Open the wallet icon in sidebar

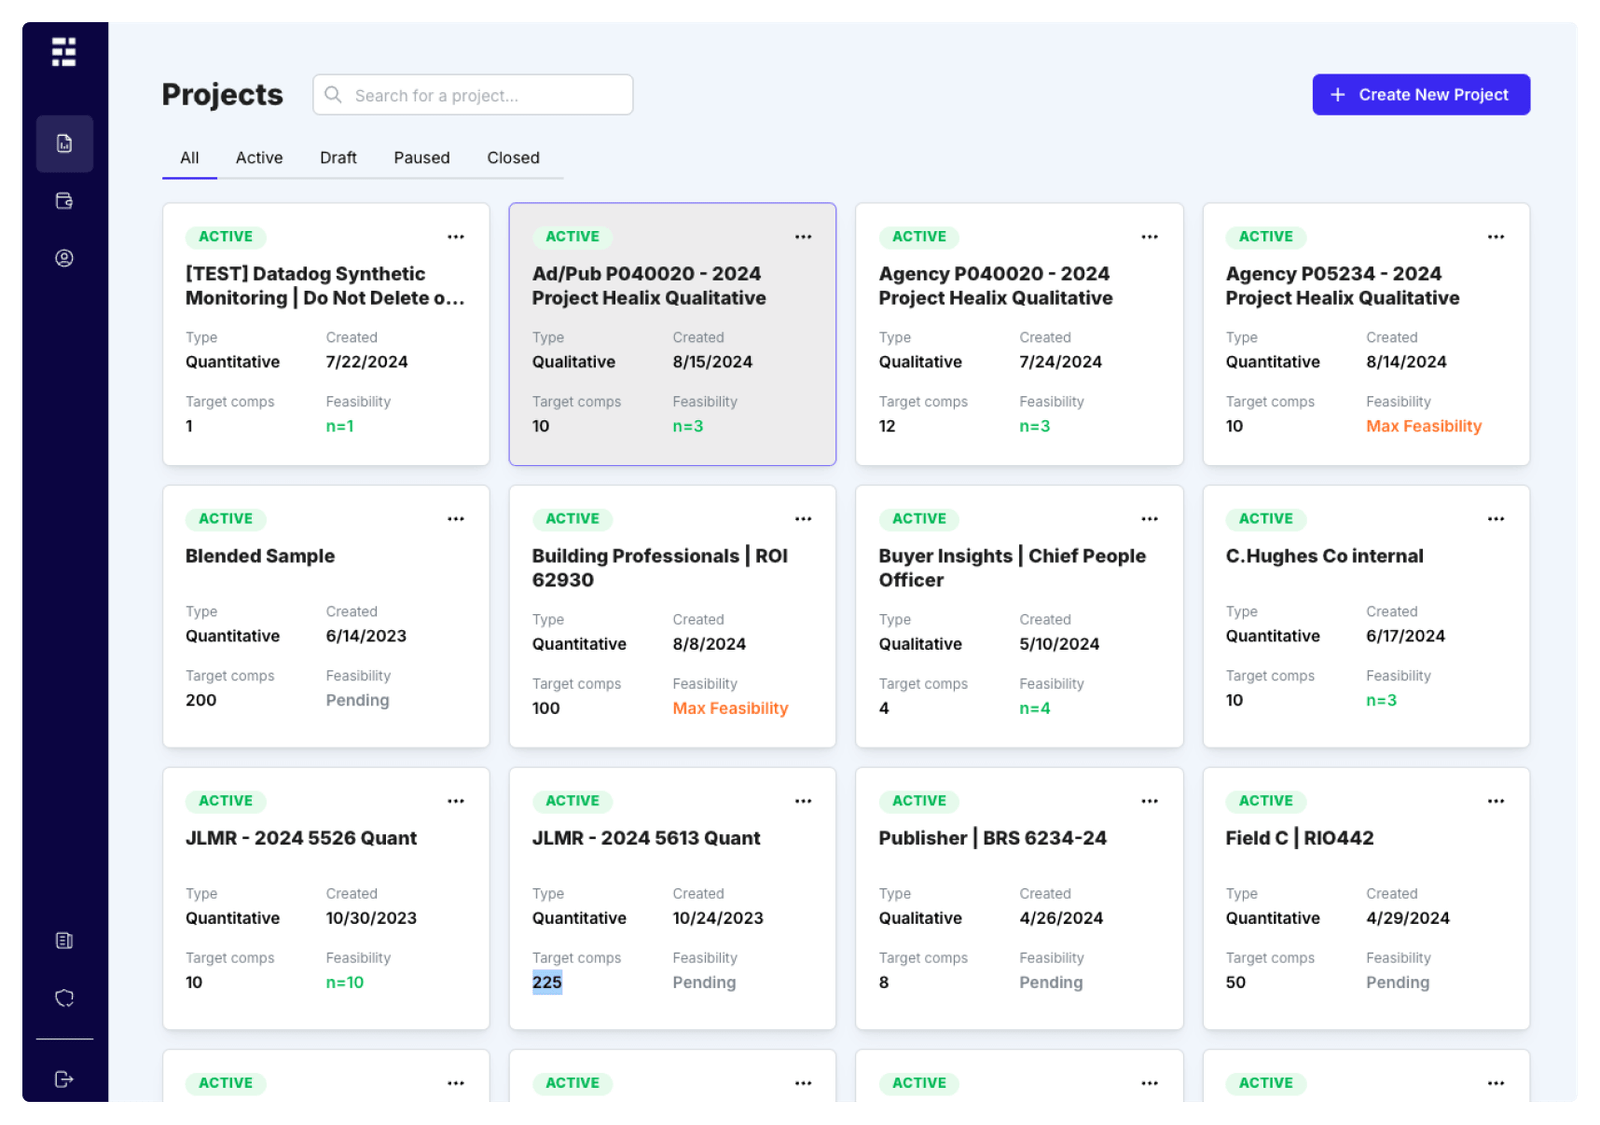[x=64, y=201]
